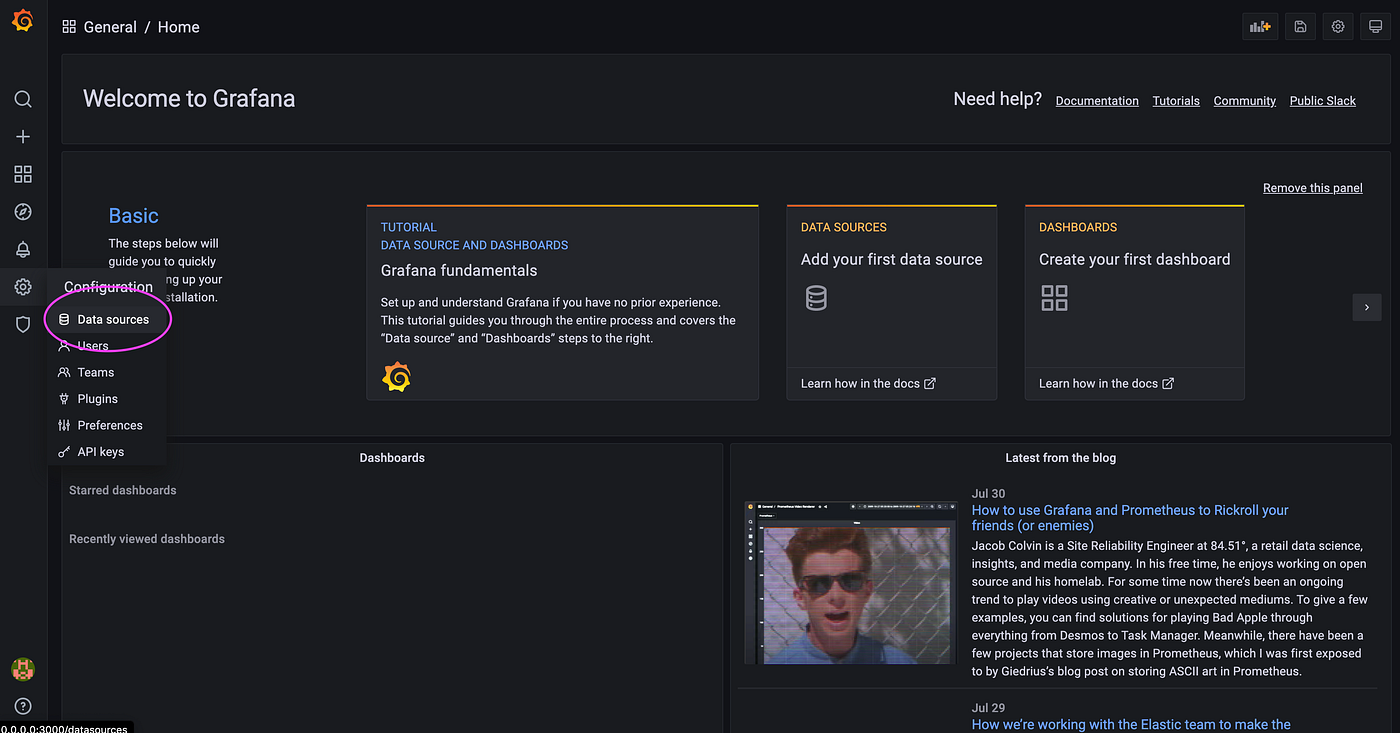Select Data sources in Configuration menu

pyautogui.click(x=106, y=319)
